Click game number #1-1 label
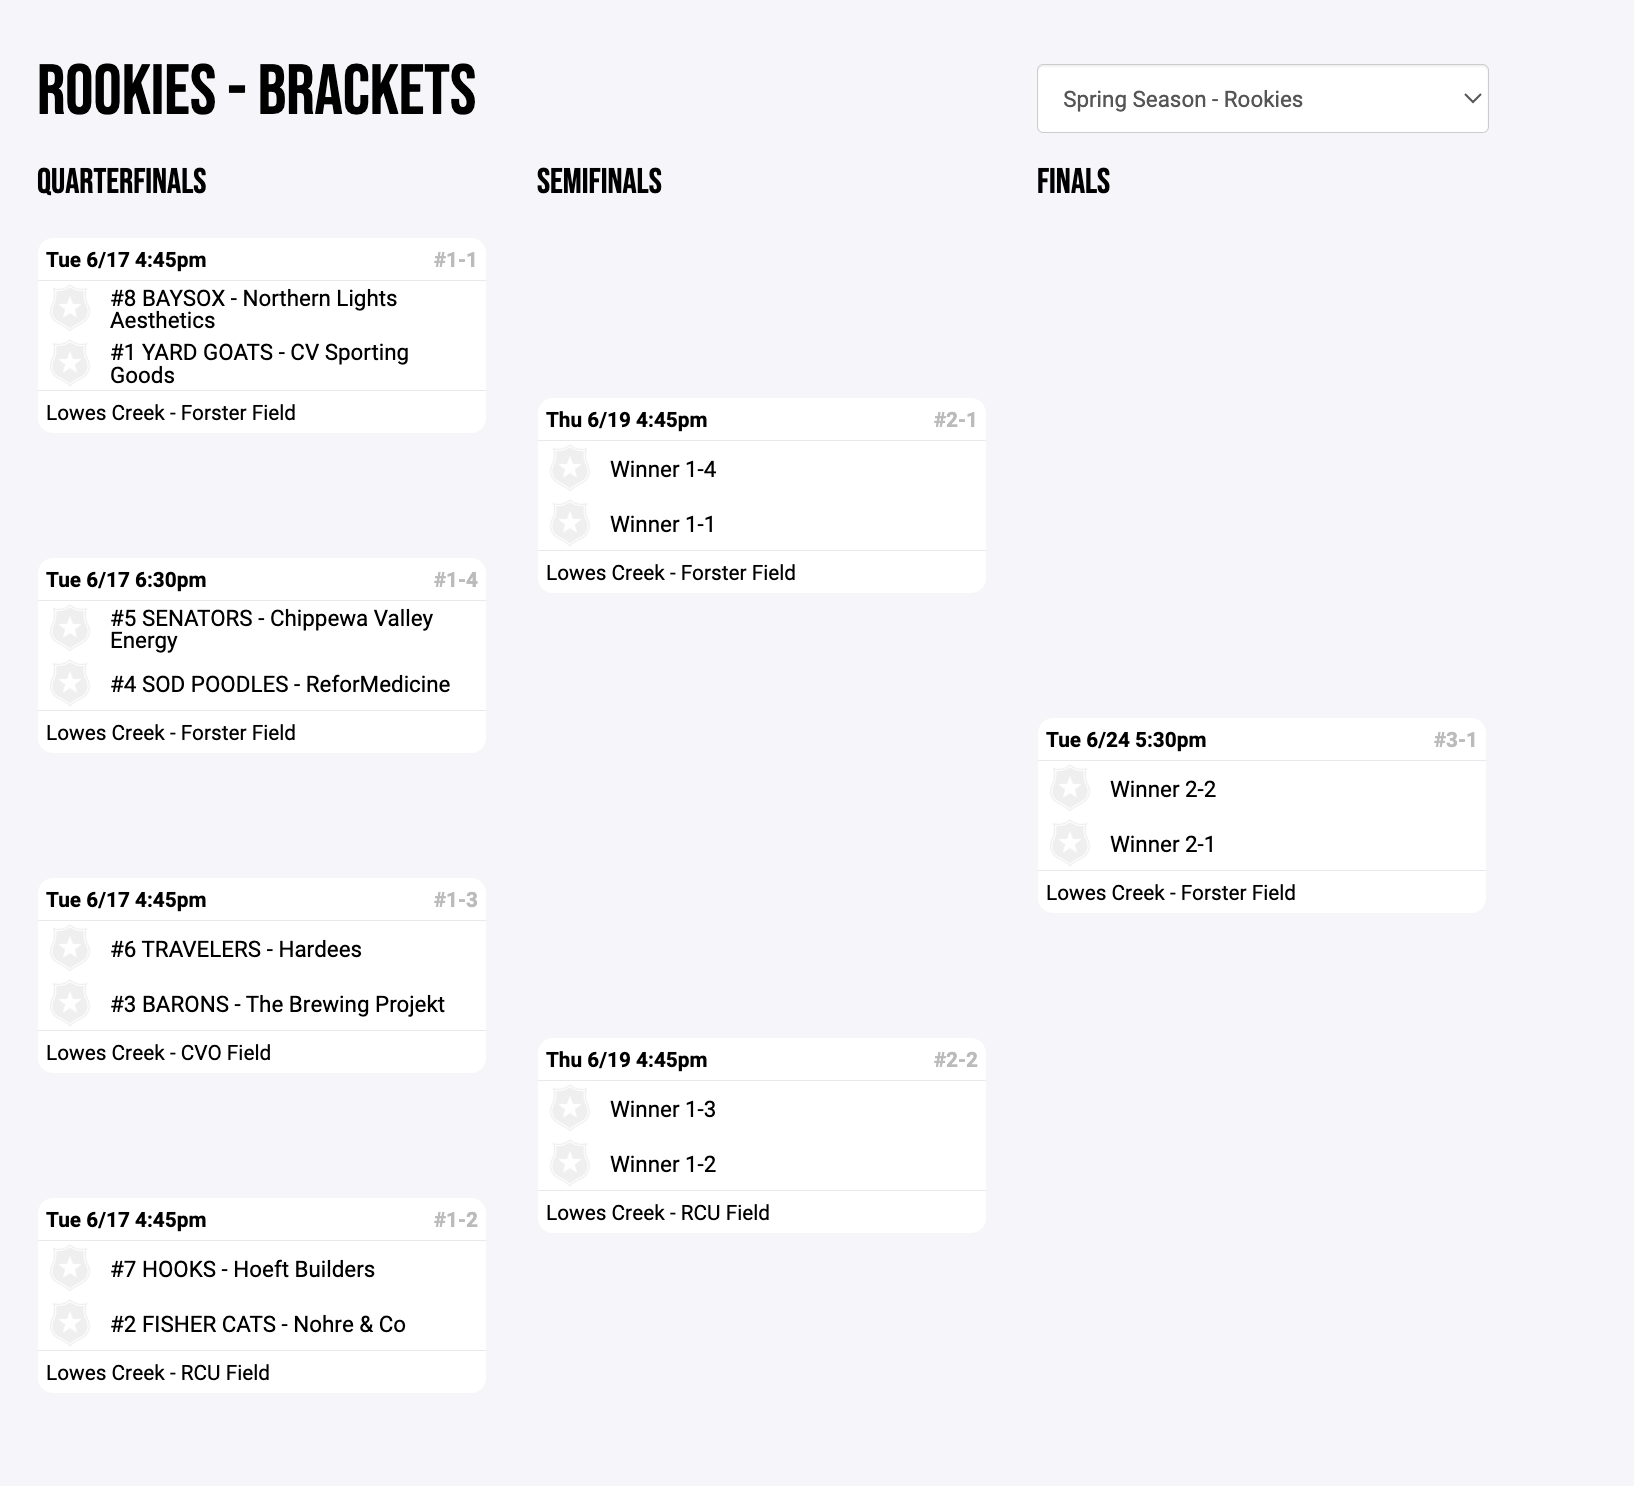 455,260
